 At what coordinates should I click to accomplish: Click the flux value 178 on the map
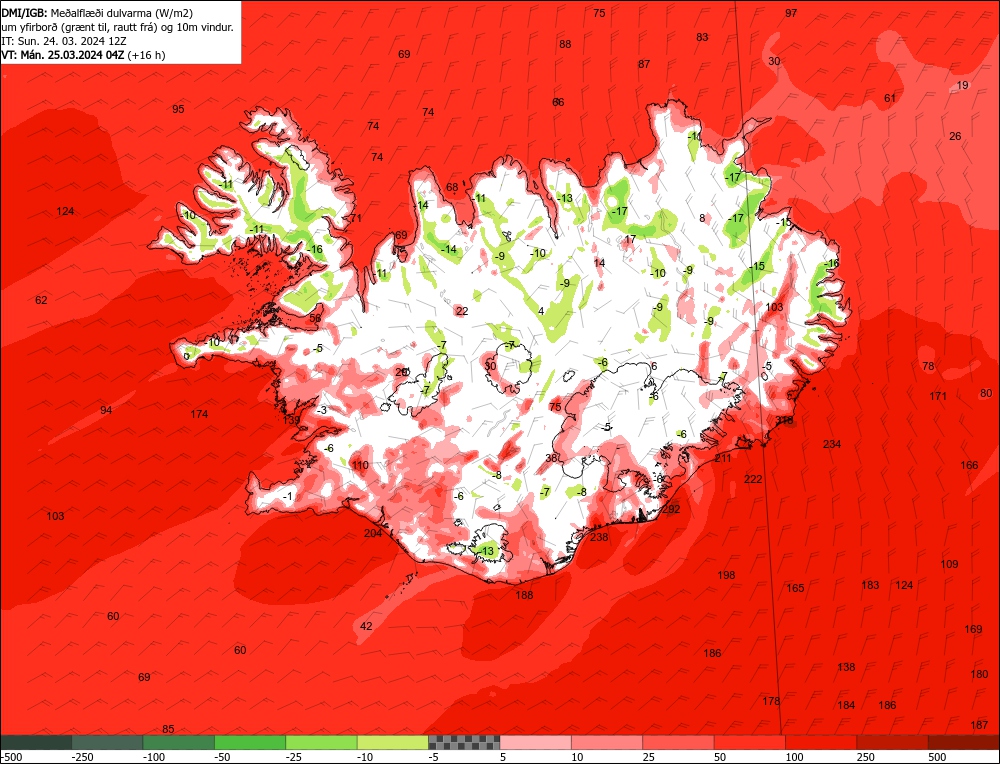pos(771,701)
